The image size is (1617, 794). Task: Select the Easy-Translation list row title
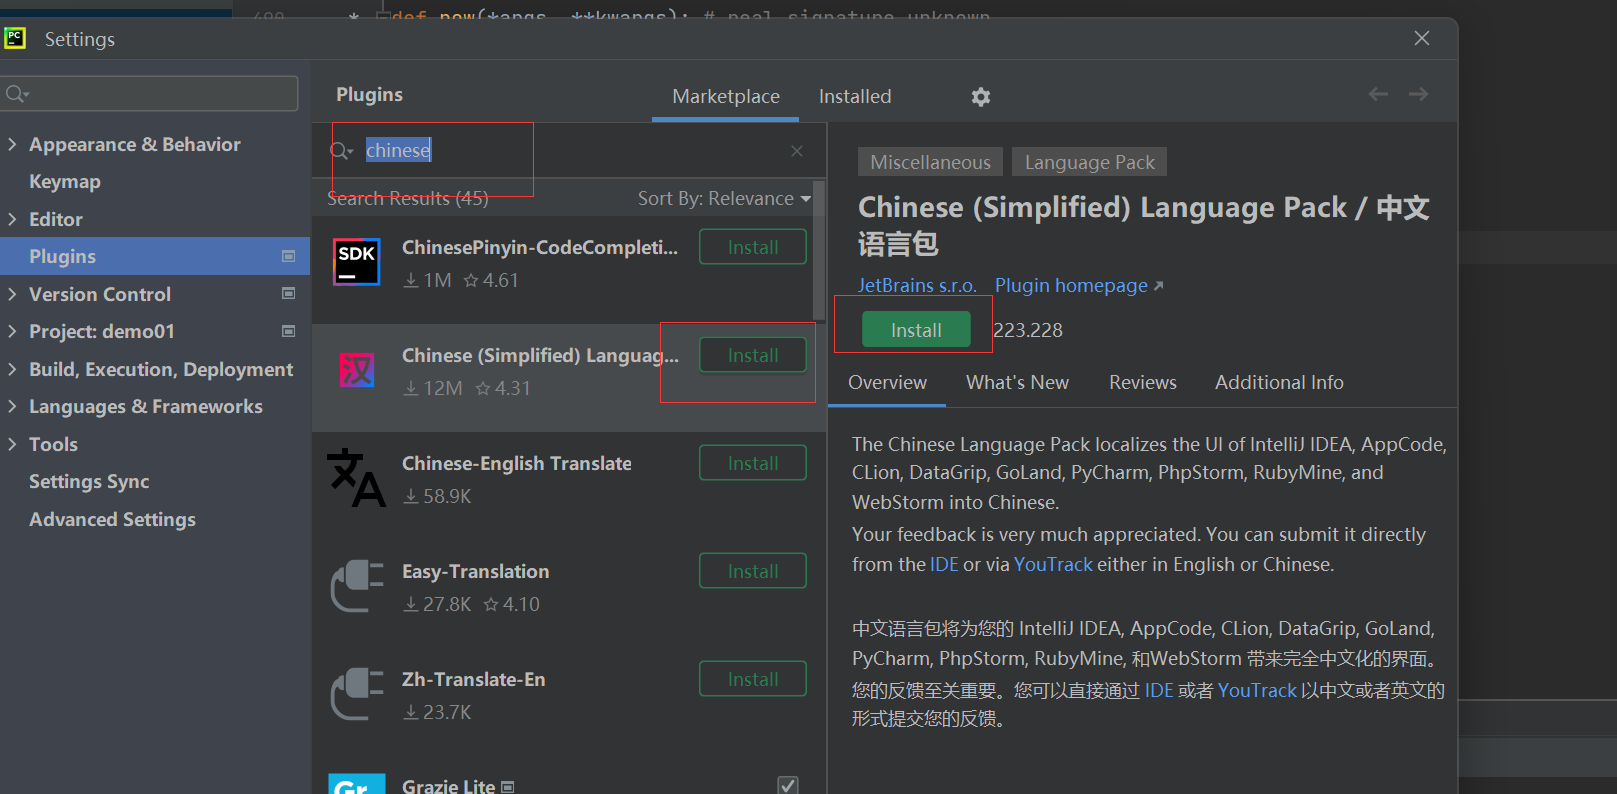(x=475, y=571)
